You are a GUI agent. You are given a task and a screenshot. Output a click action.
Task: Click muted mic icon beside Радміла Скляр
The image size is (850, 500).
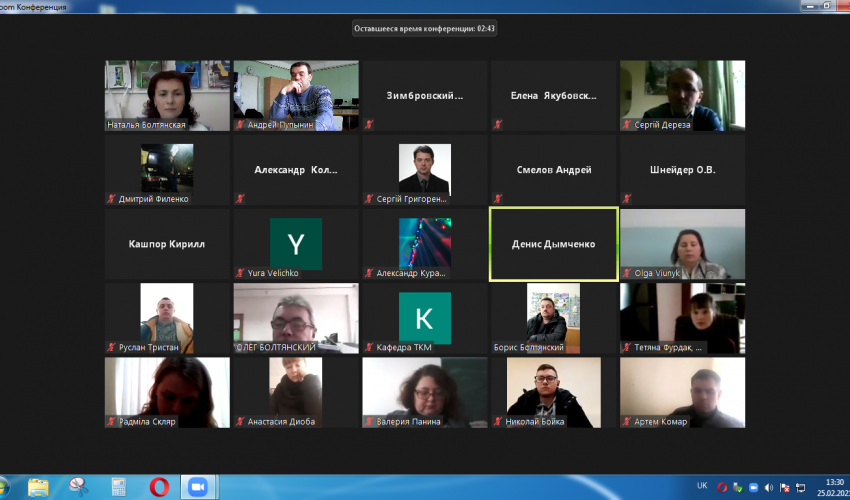point(111,421)
